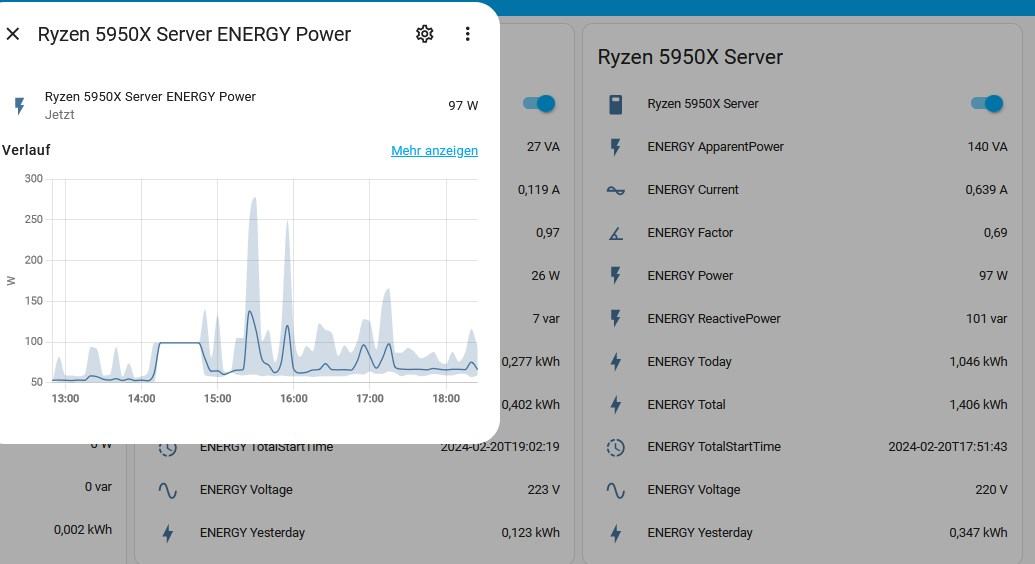
Task: Click ENERGY ApparentPower flash icon in Ryzen card
Action: (x=615, y=147)
